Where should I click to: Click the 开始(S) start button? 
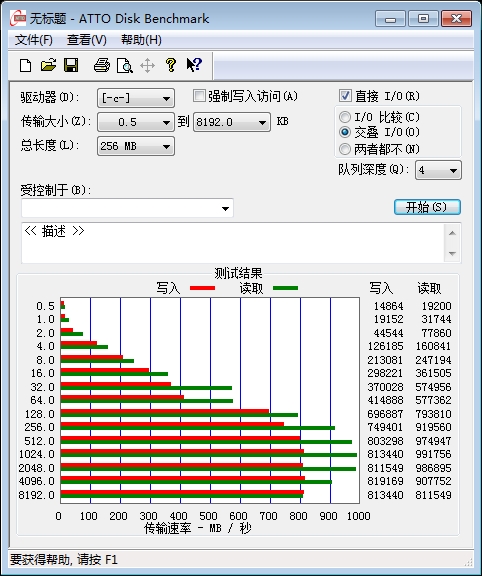coord(427,207)
